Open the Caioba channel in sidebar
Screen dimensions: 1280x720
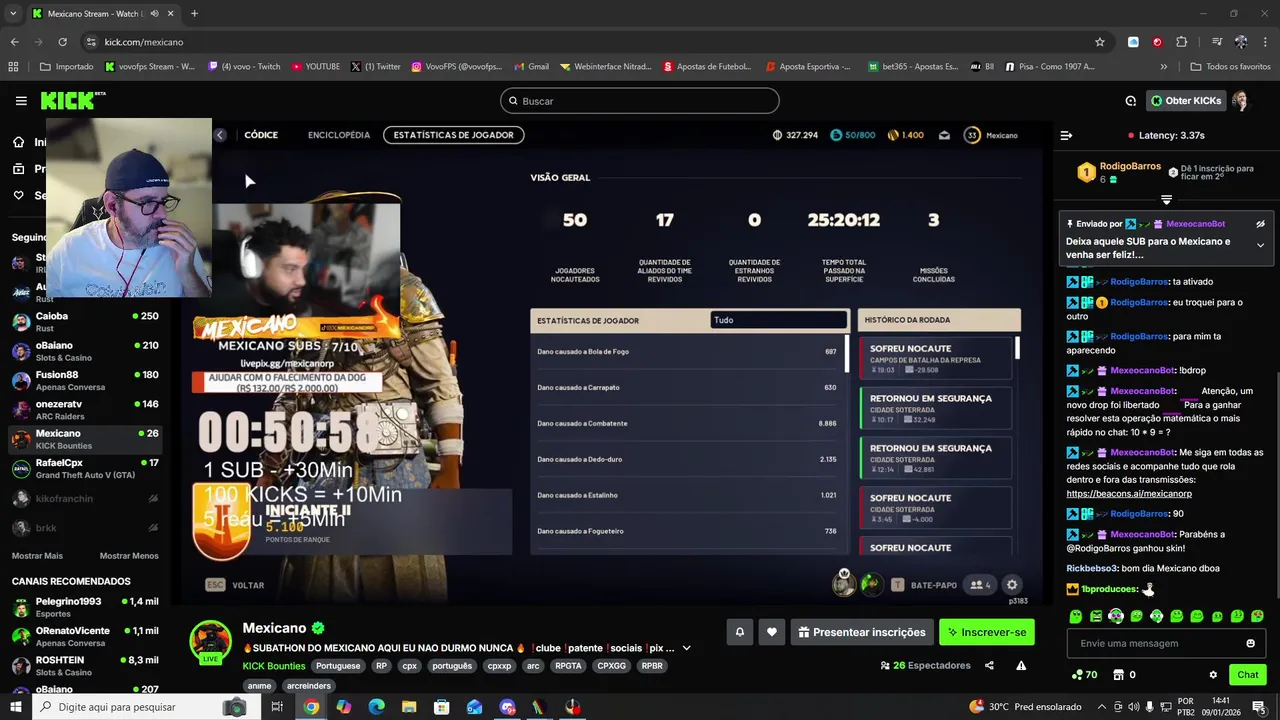point(85,321)
